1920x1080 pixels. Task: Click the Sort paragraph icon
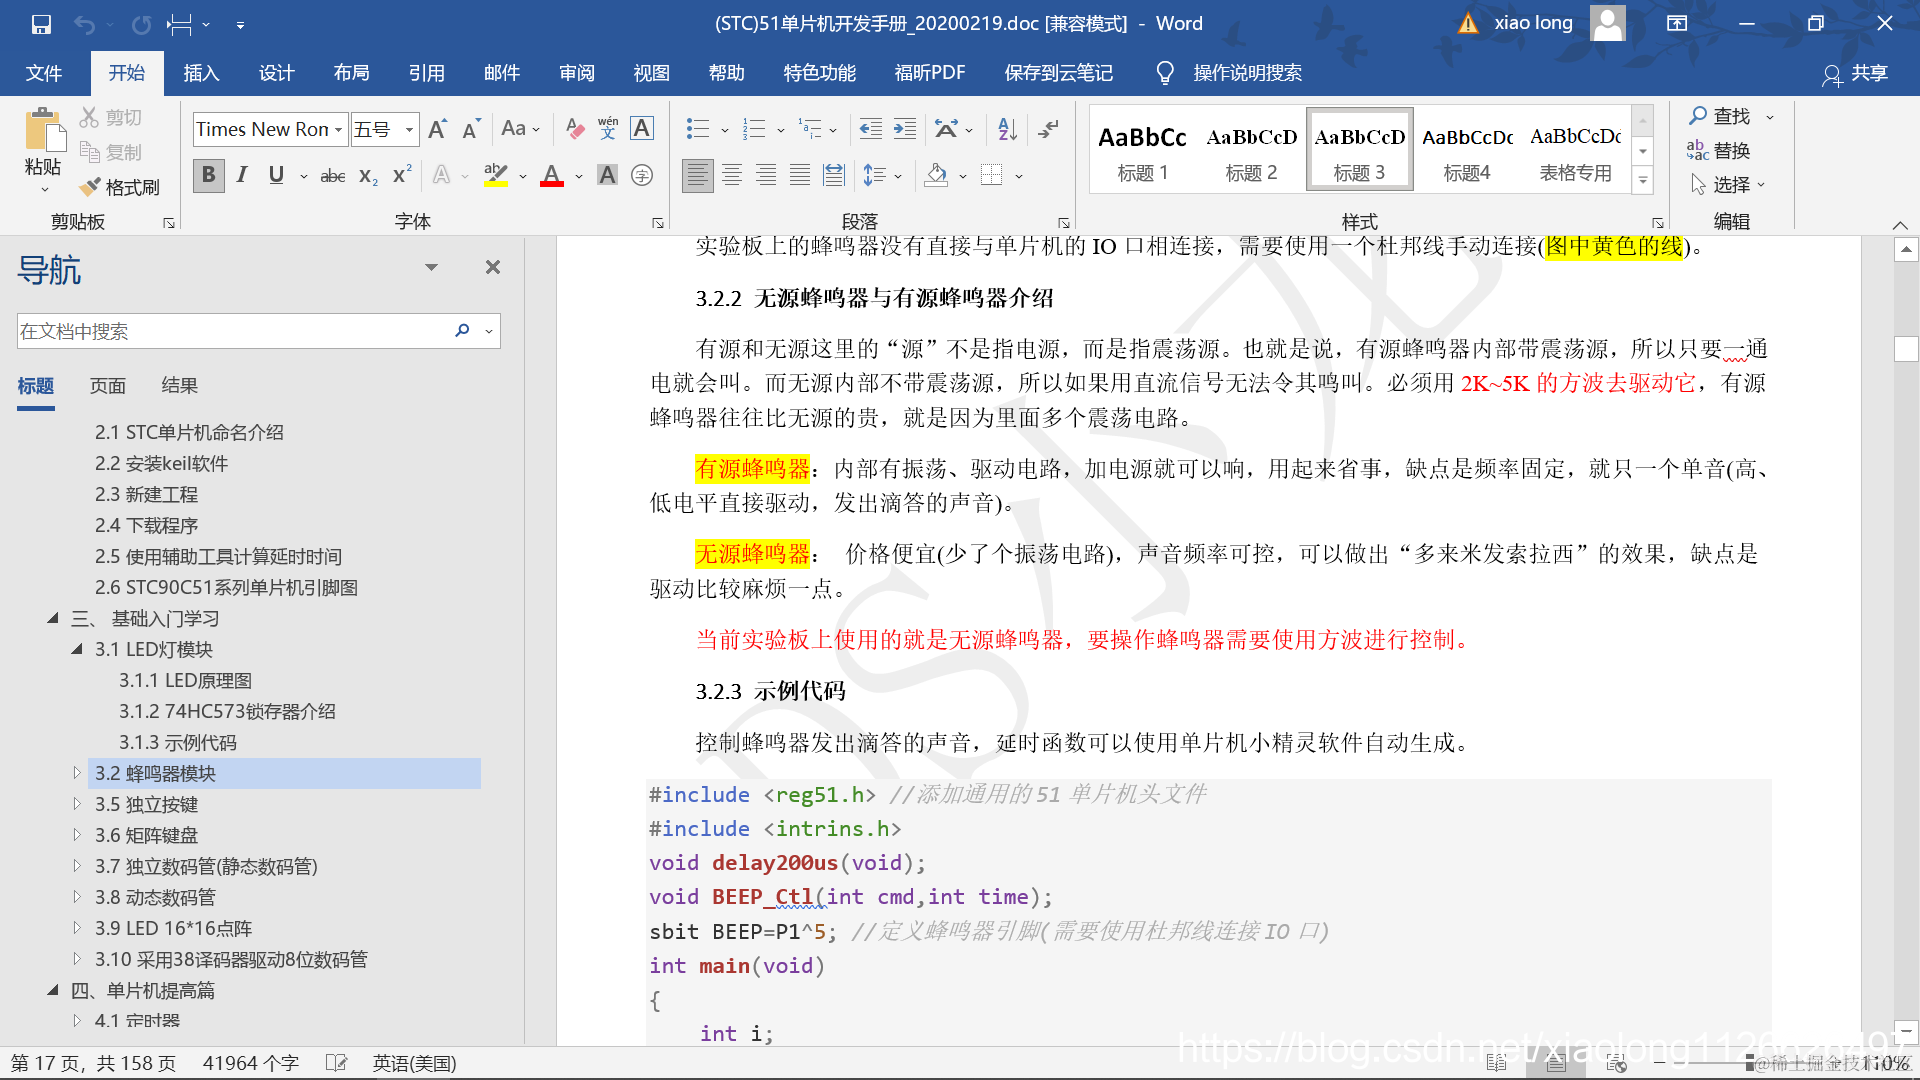(1007, 128)
